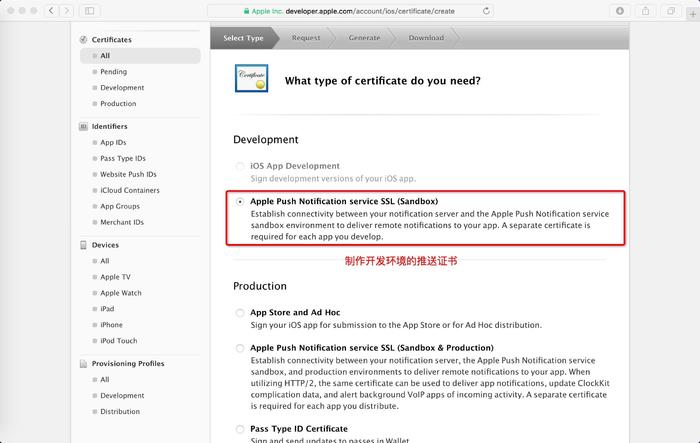Toggle the Safari sidebar button
700x443 pixels.
click(89, 10)
